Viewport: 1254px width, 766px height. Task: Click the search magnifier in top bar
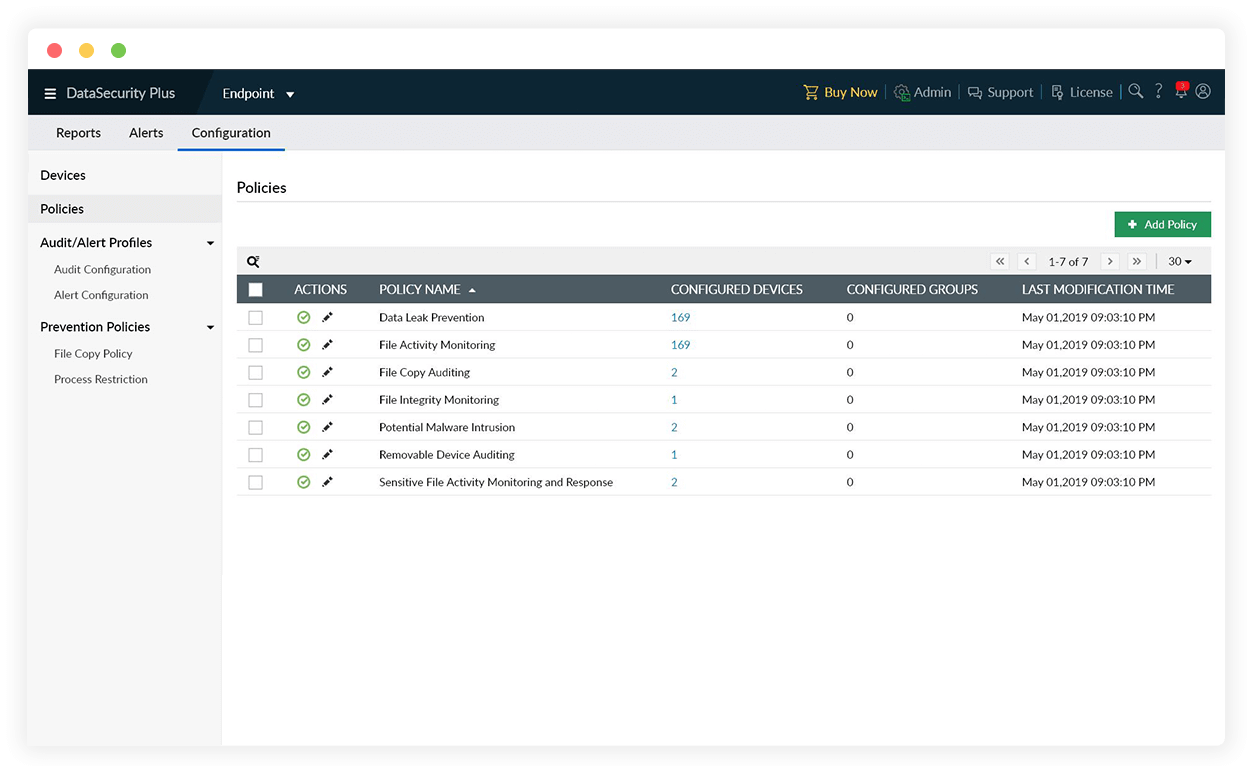1135,92
